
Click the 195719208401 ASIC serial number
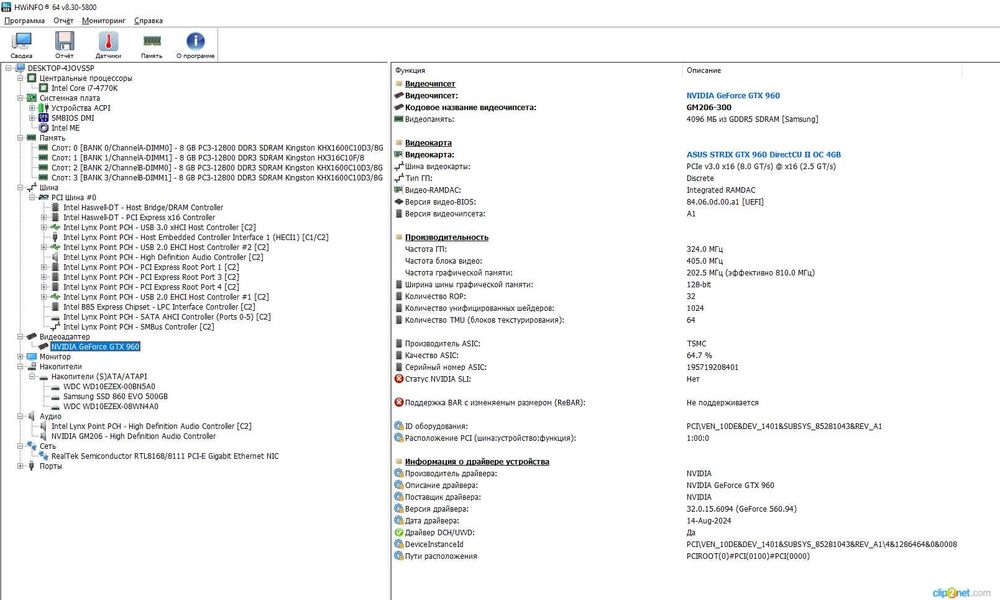(712, 367)
